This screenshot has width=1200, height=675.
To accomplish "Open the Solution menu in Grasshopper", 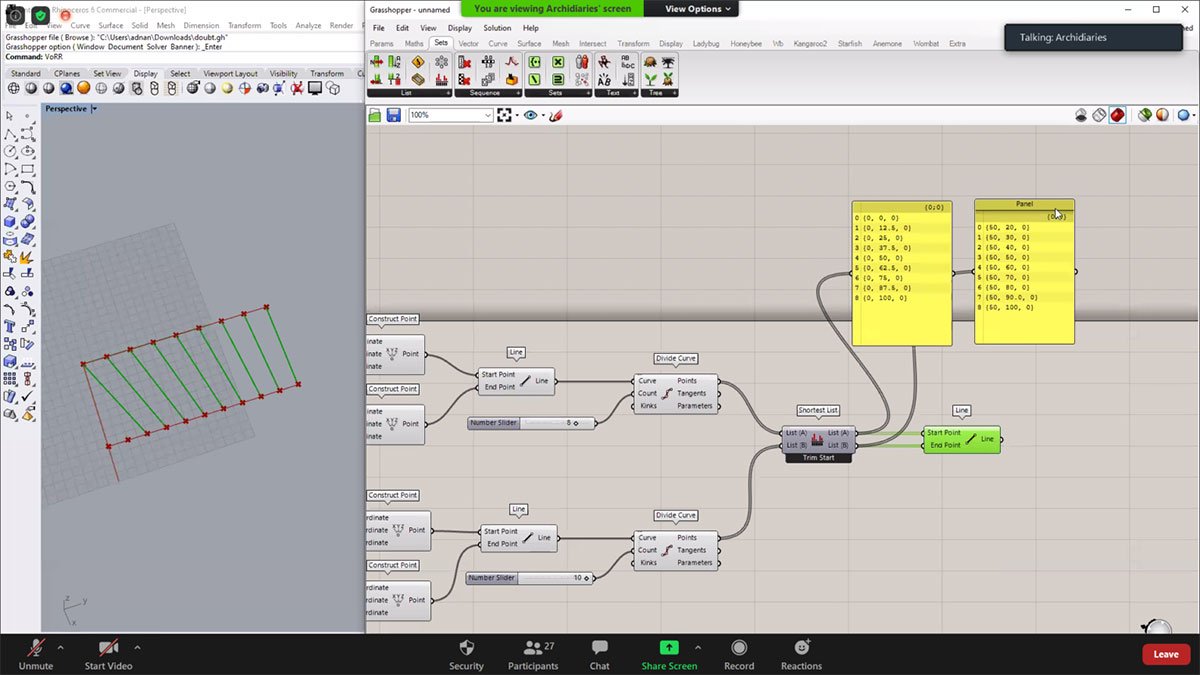I will coord(498,28).
